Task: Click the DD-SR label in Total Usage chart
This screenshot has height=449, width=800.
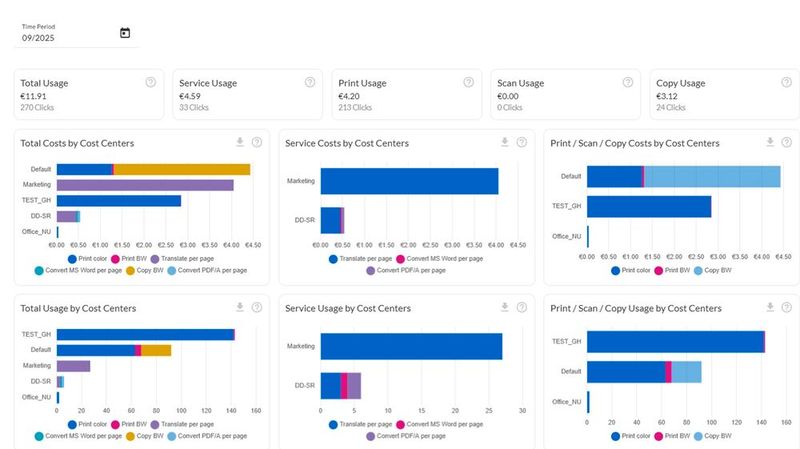Action: tap(41, 382)
